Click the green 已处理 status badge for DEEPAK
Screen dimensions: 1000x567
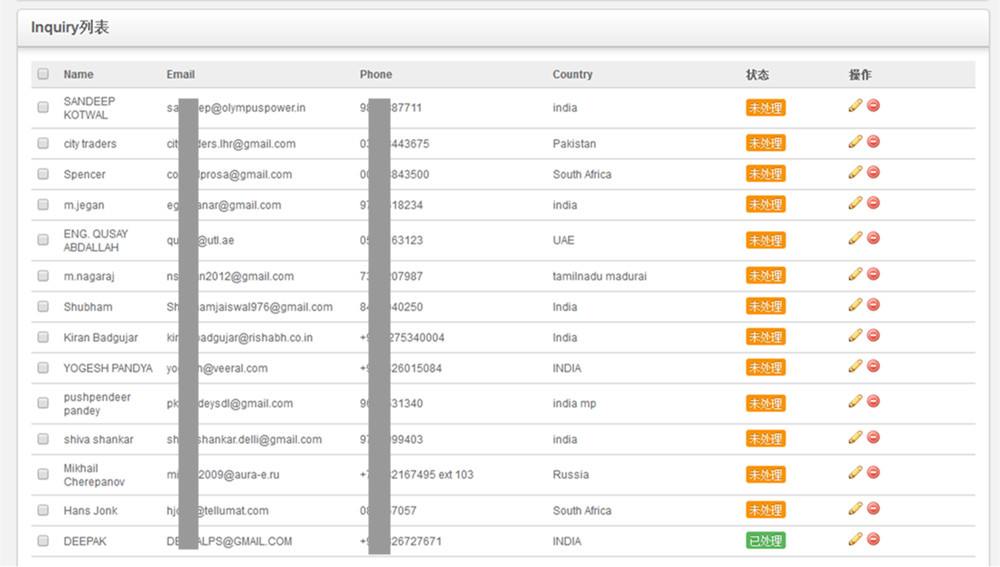[x=765, y=541]
